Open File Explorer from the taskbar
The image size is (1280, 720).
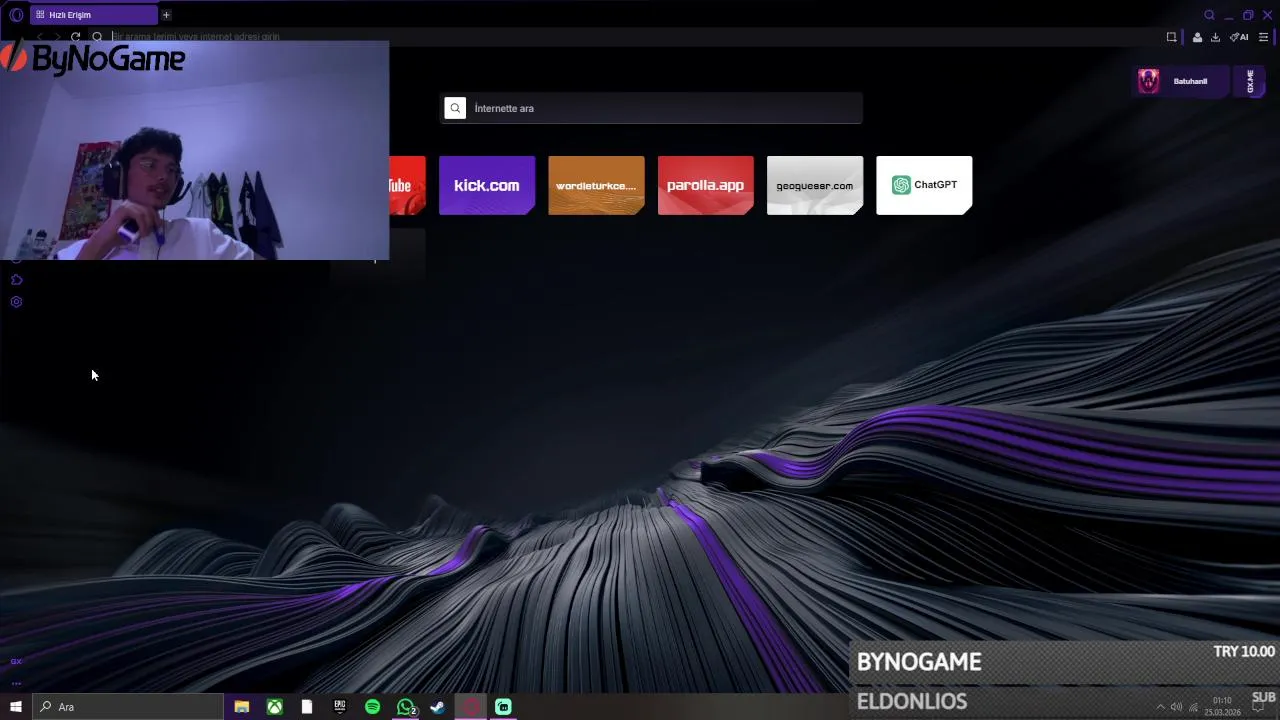241,707
